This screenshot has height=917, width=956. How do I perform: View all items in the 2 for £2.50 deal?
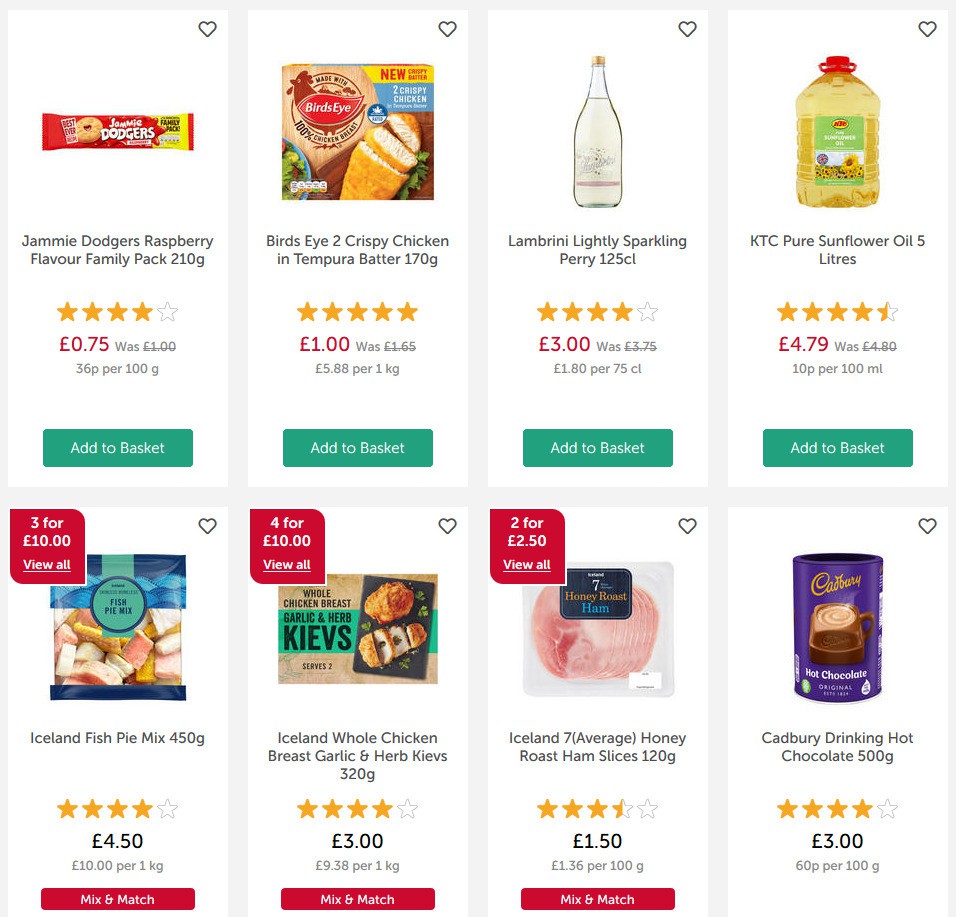coord(527,564)
